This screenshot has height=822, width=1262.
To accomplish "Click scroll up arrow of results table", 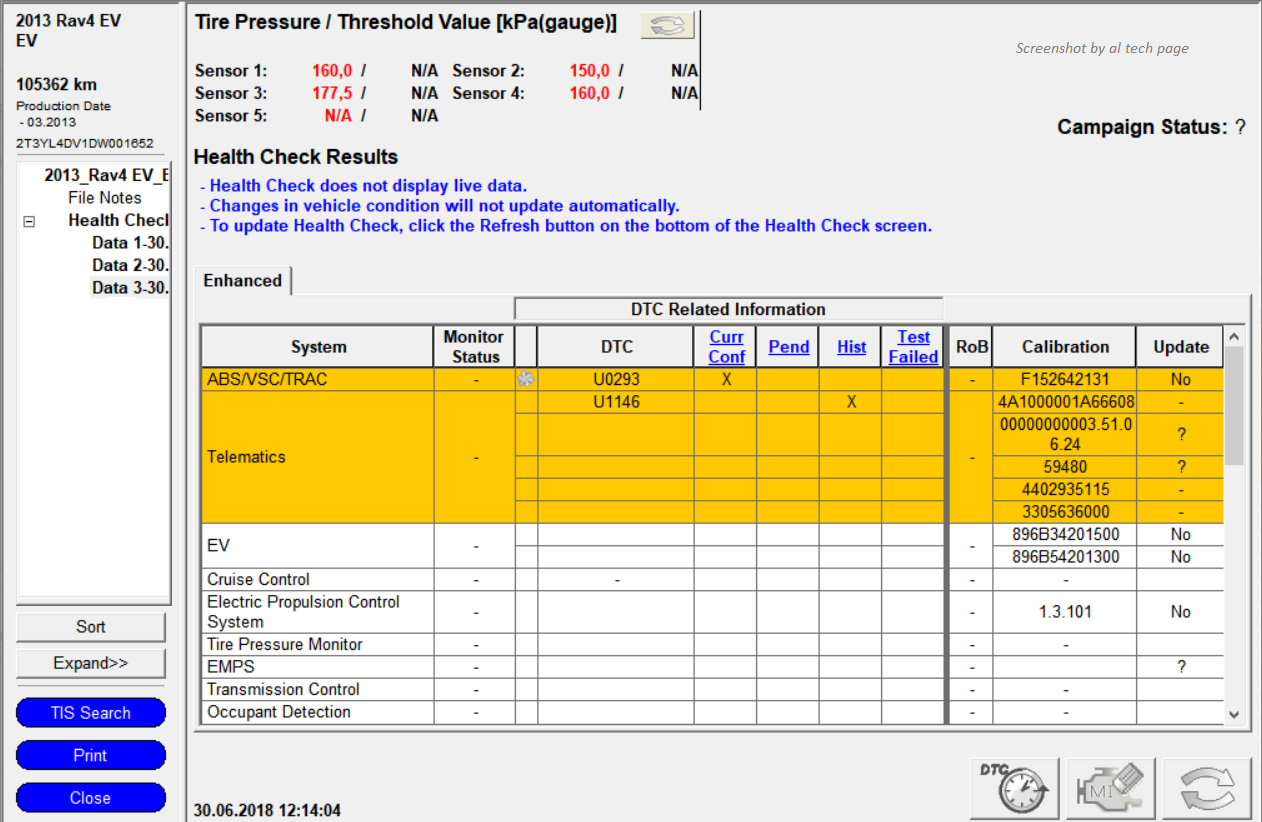I will pyautogui.click(x=1234, y=338).
